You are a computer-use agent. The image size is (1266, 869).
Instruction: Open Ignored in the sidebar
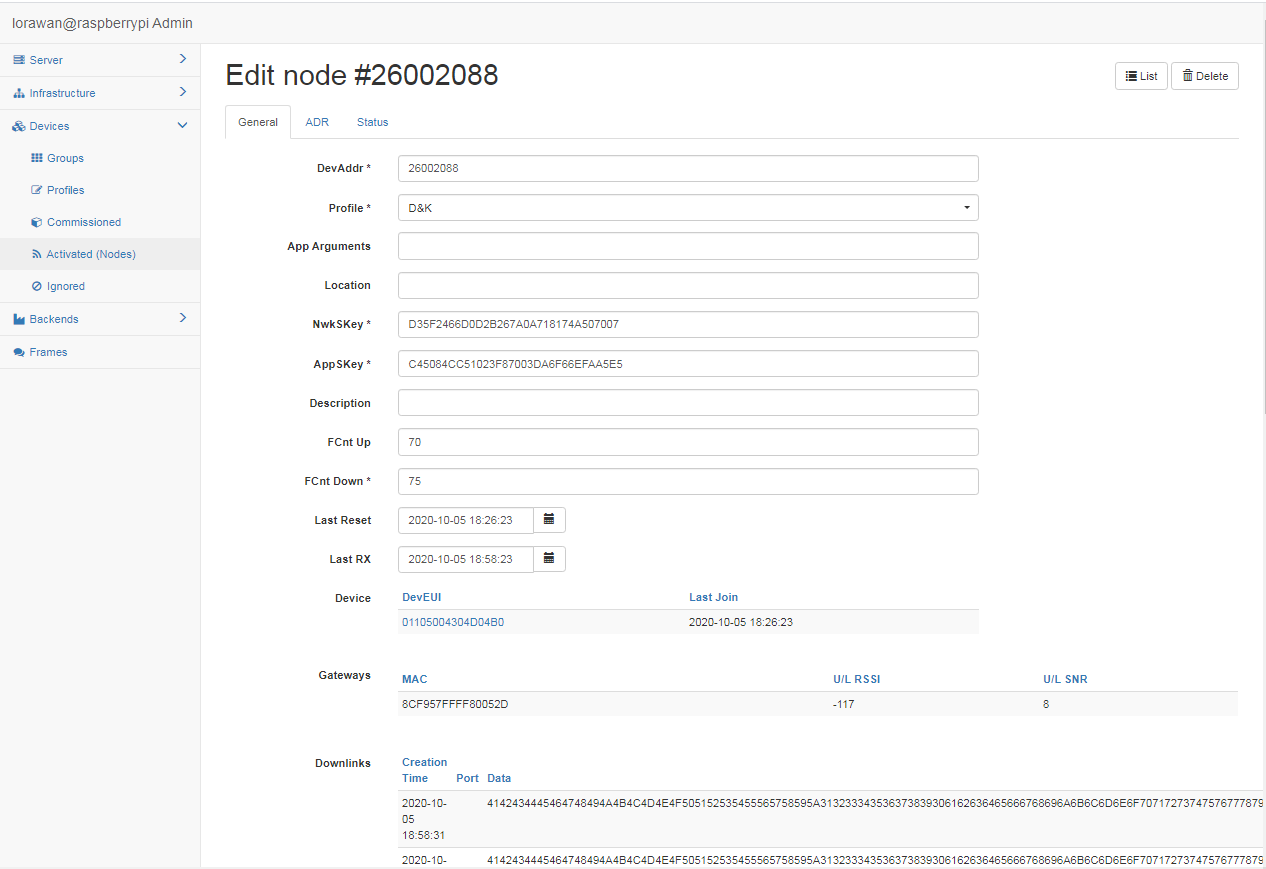100,286
